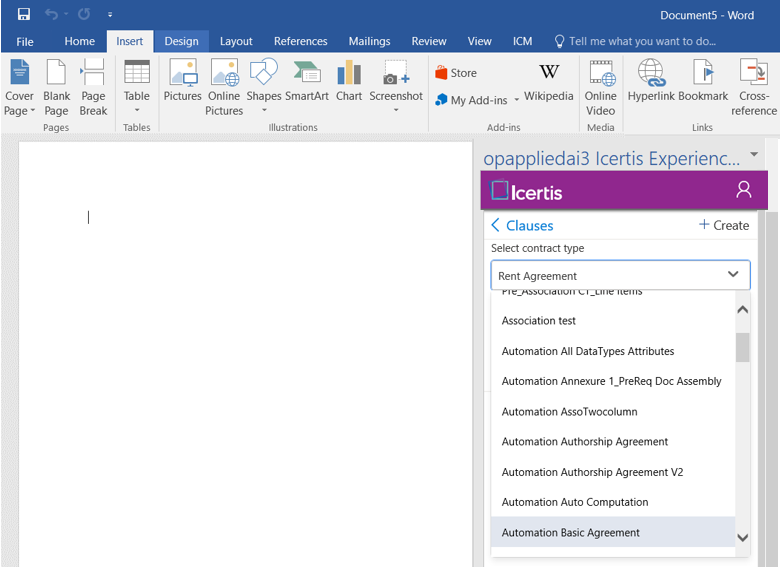Switch to the Design tab

(x=181, y=41)
